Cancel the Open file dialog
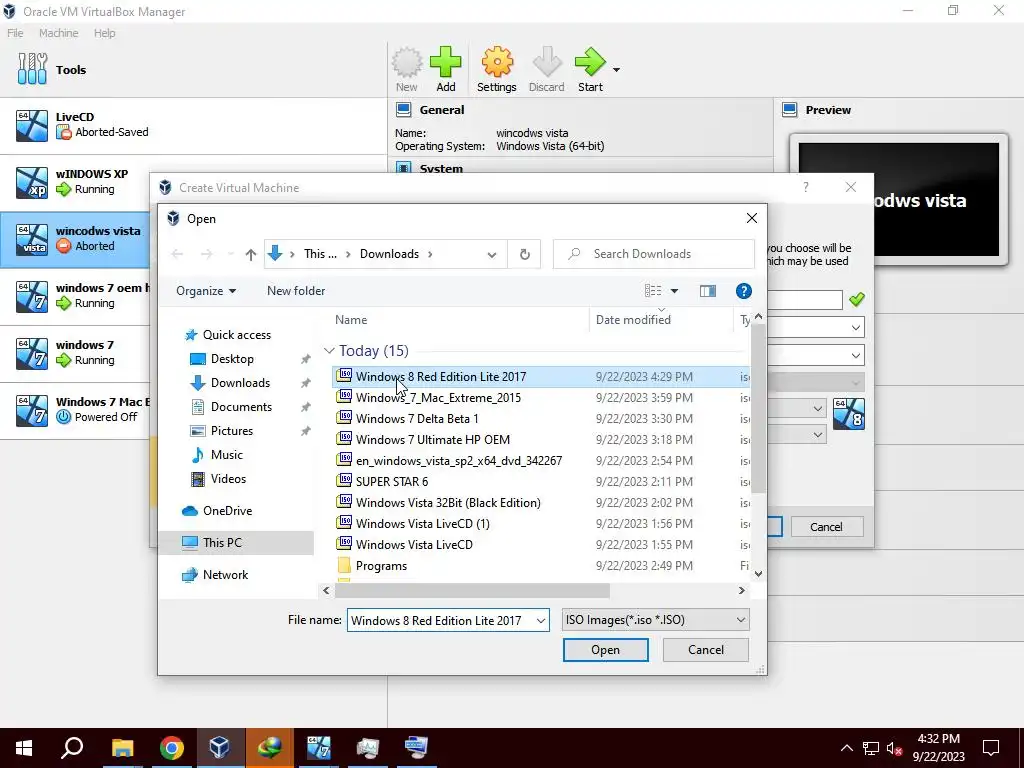Image resolution: width=1024 pixels, height=768 pixels. point(705,650)
